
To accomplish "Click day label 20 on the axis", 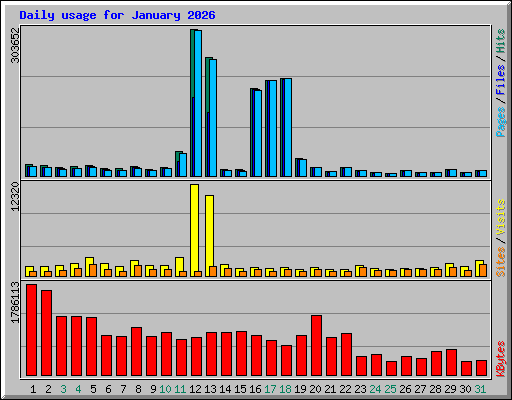I will 315,389.
